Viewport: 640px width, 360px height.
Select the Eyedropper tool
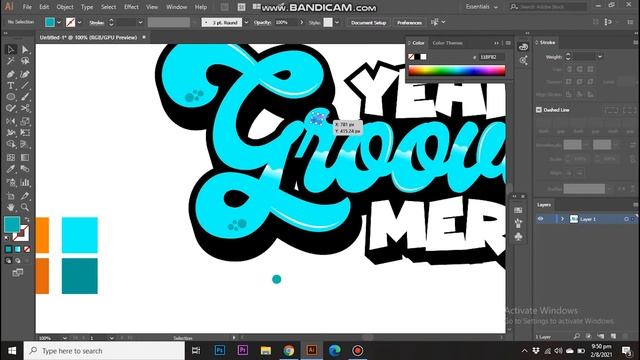pyautogui.click(x=11, y=169)
